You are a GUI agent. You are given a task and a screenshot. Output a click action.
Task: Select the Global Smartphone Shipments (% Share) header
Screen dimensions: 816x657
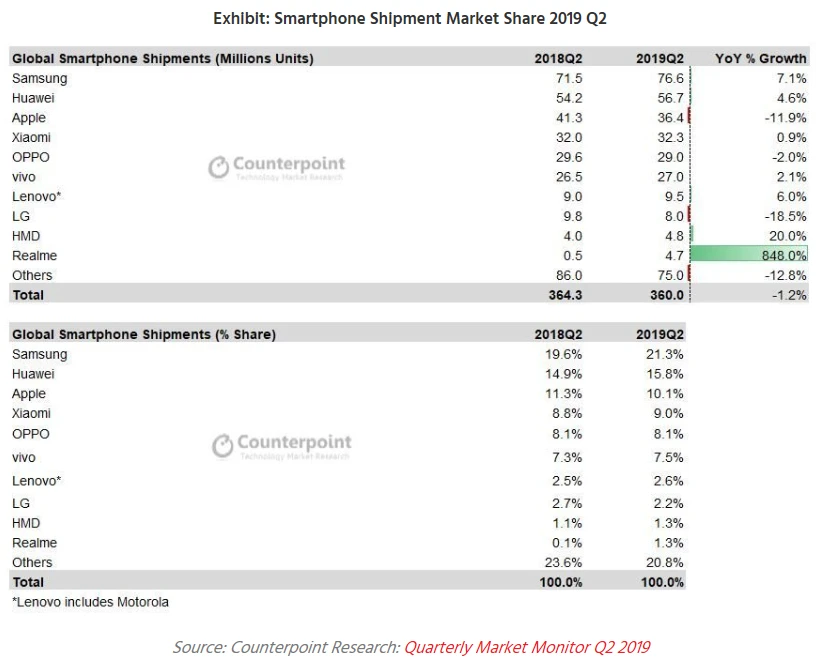tap(144, 334)
